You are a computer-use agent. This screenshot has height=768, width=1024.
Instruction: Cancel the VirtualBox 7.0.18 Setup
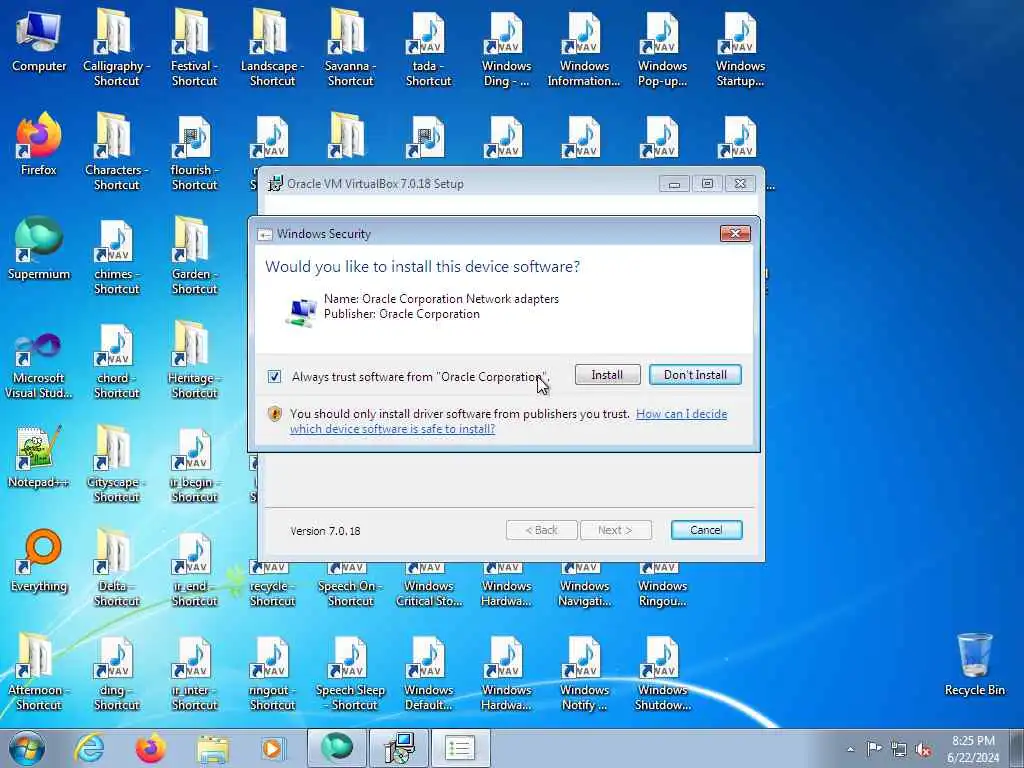coord(706,530)
